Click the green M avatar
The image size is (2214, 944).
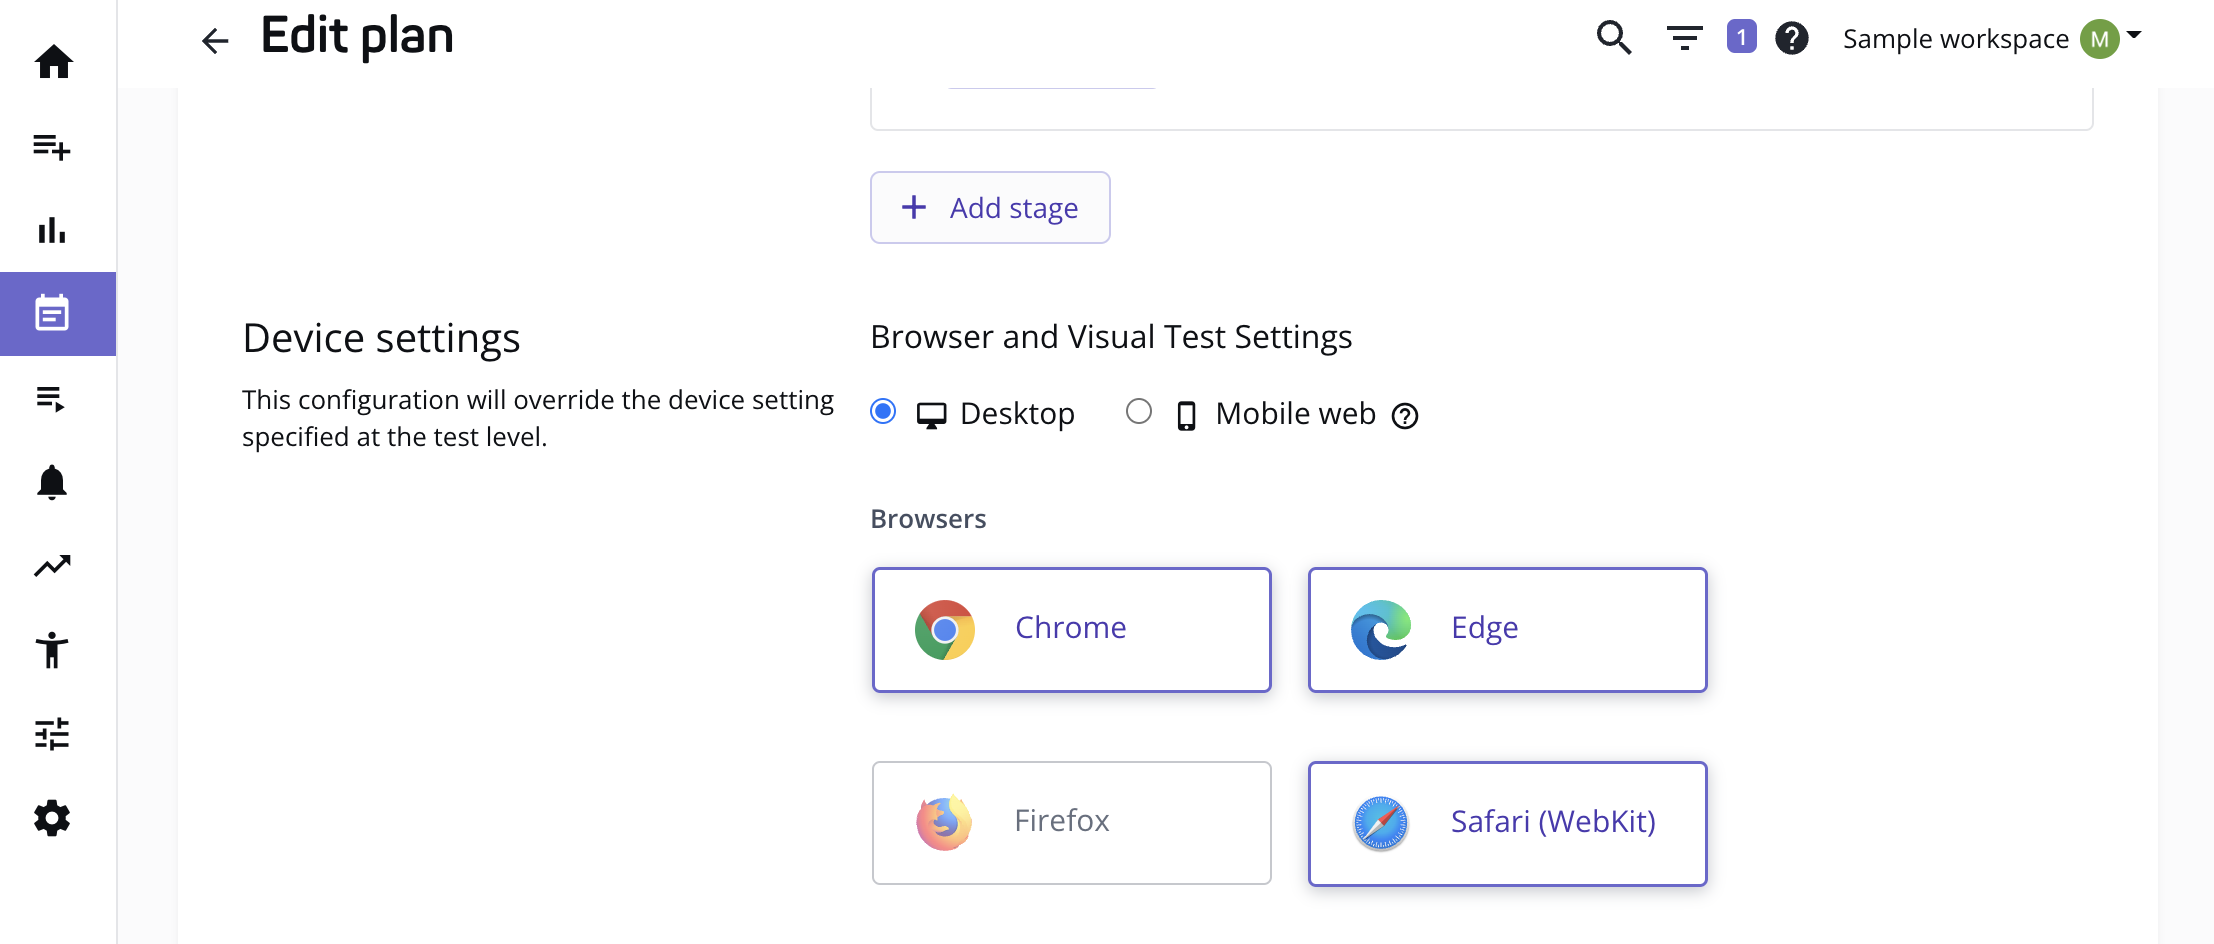click(x=2100, y=39)
